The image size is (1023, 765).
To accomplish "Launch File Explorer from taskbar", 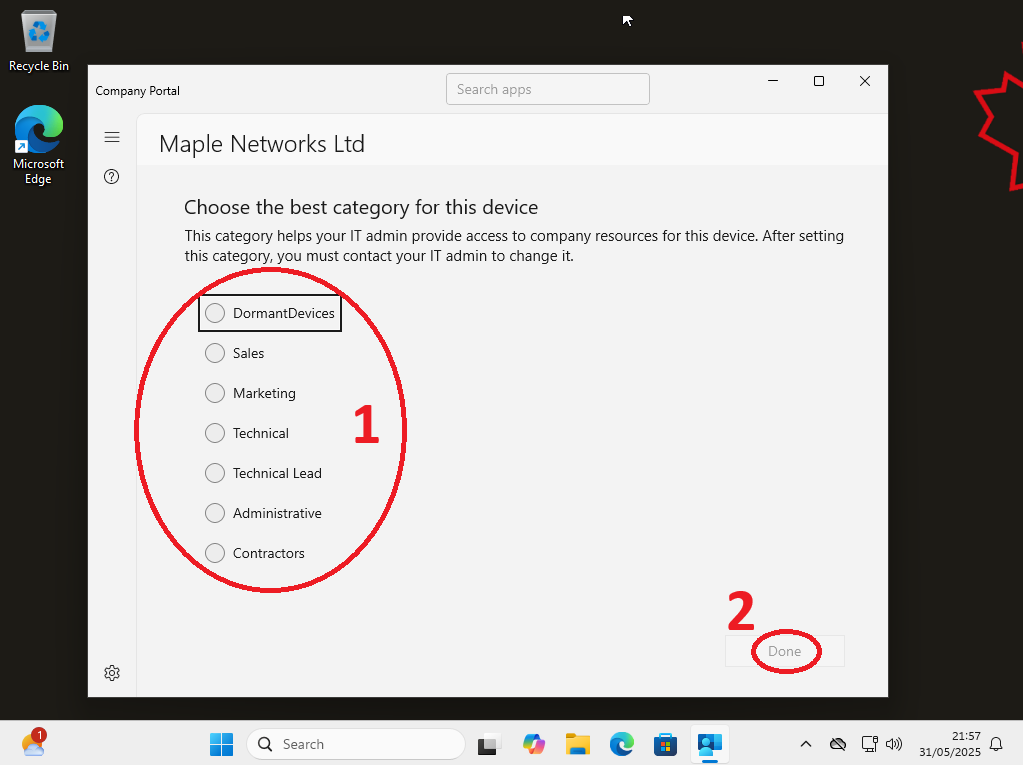I will [577, 744].
